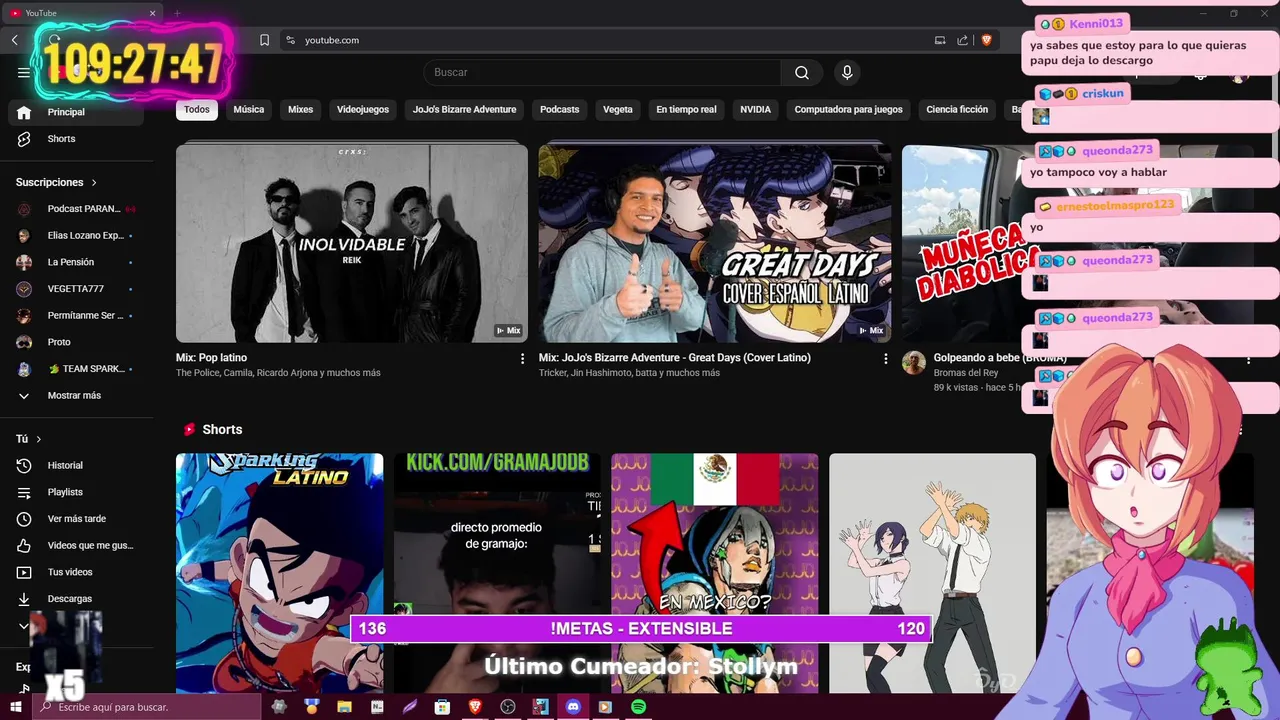The image size is (1280, 720).
Task: Expand the Suscripciones section arrow
Action: click(94, 183)
